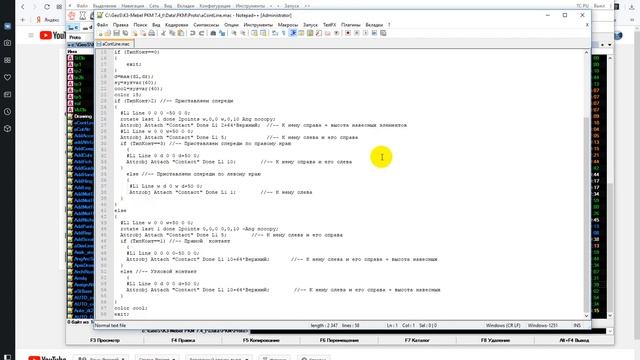Open Файл menu in background file manager
The height and width of the screenshot is (360, 640).
[x=82, y=6]
